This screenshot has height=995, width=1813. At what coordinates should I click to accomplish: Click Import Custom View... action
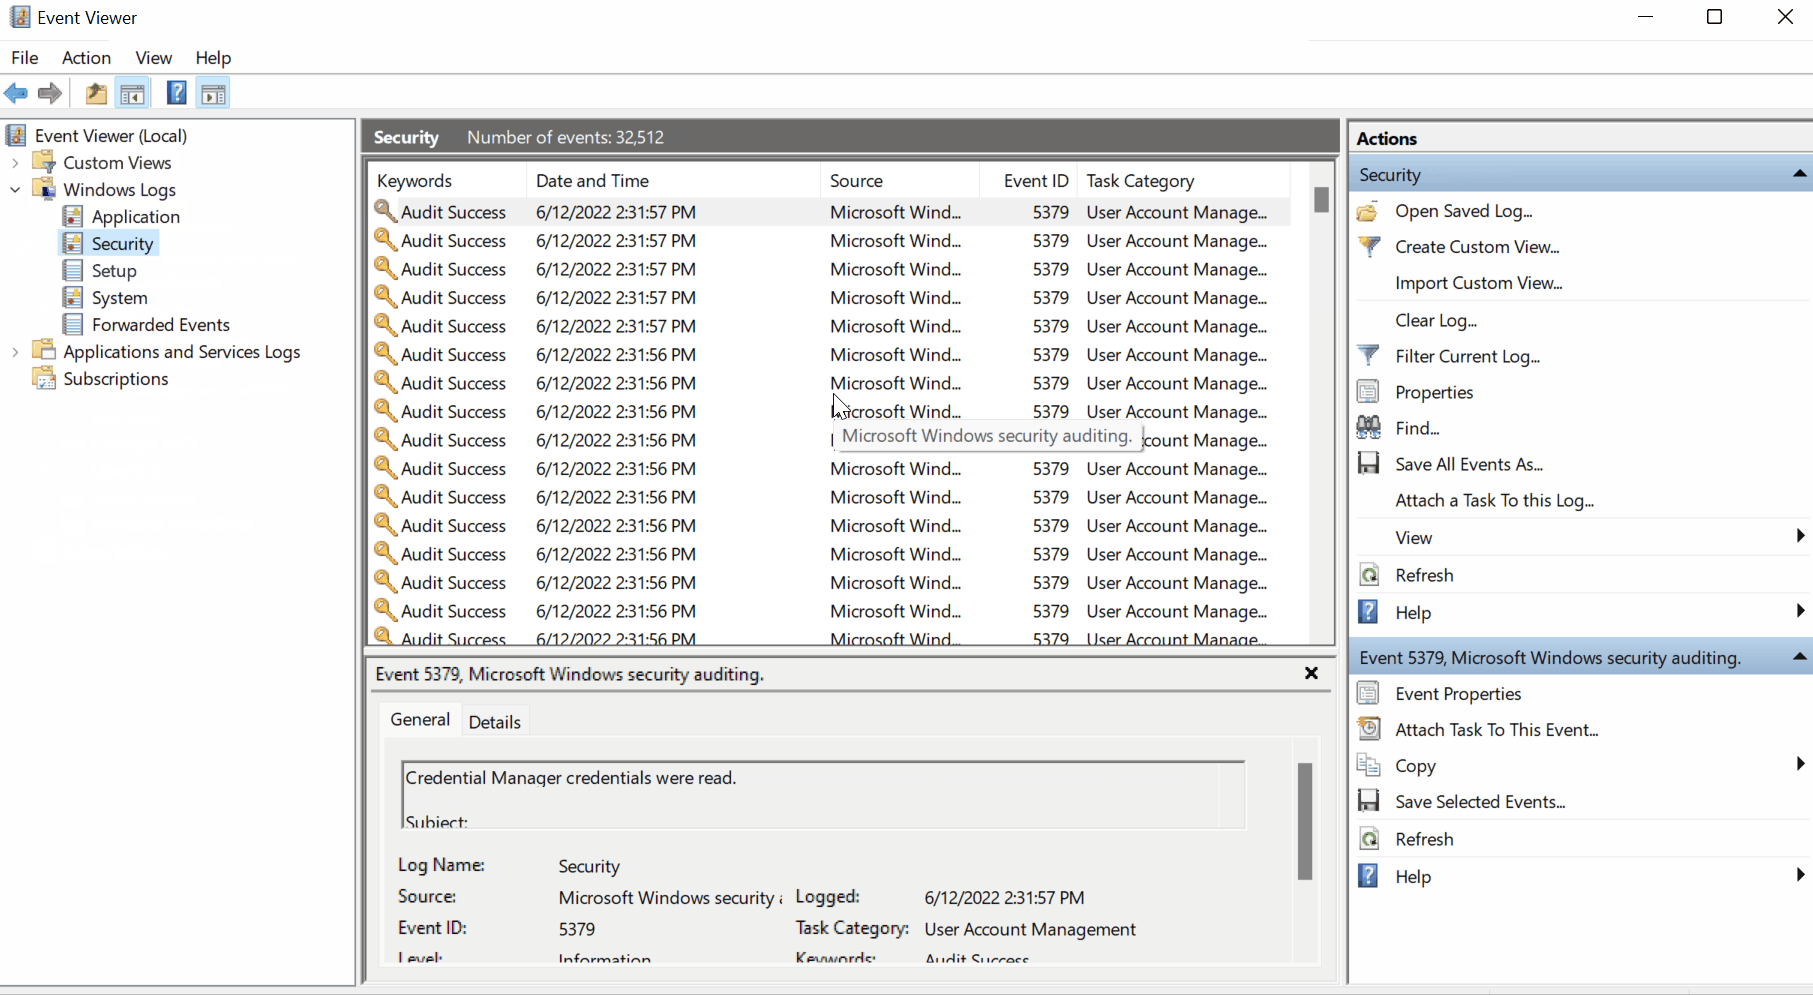[1479, 283]
